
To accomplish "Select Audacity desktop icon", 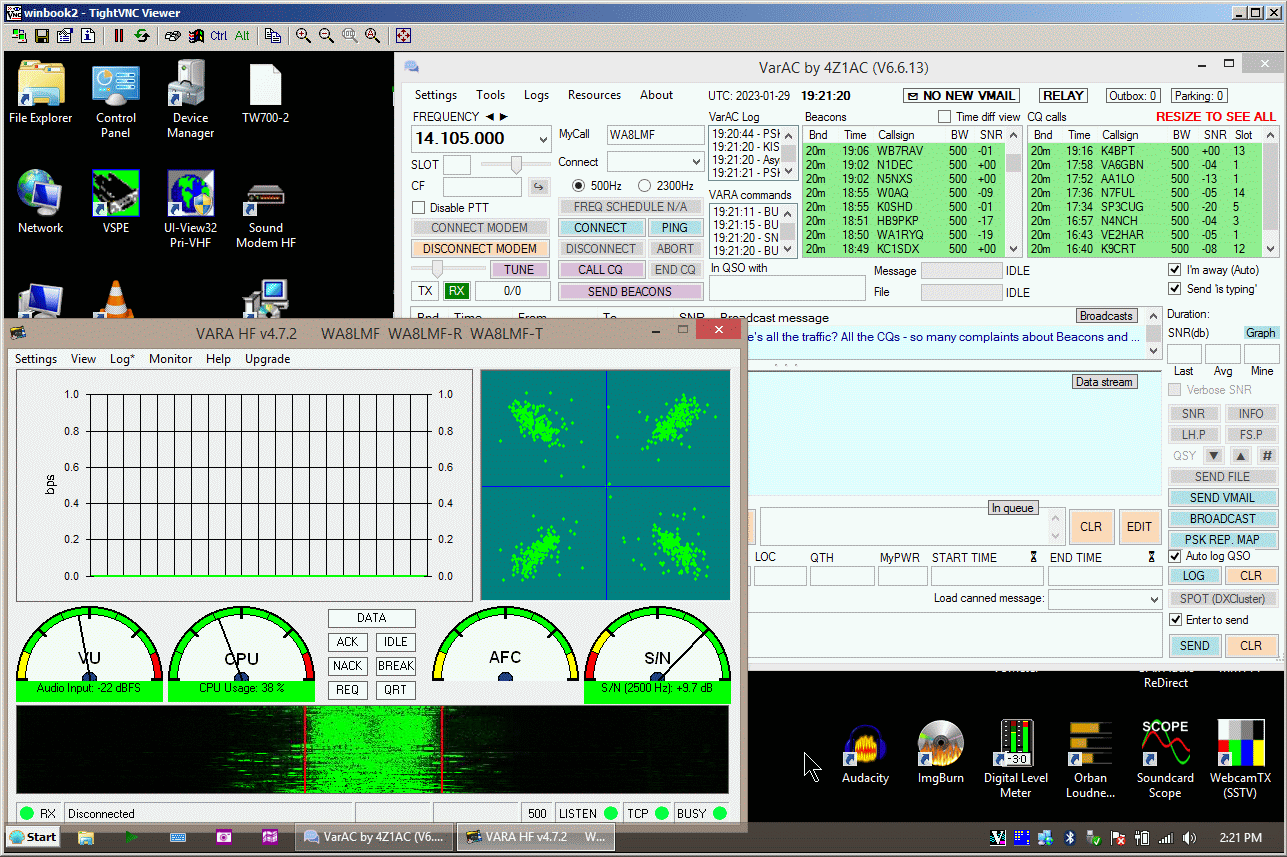I will click(x=865, y=755).
